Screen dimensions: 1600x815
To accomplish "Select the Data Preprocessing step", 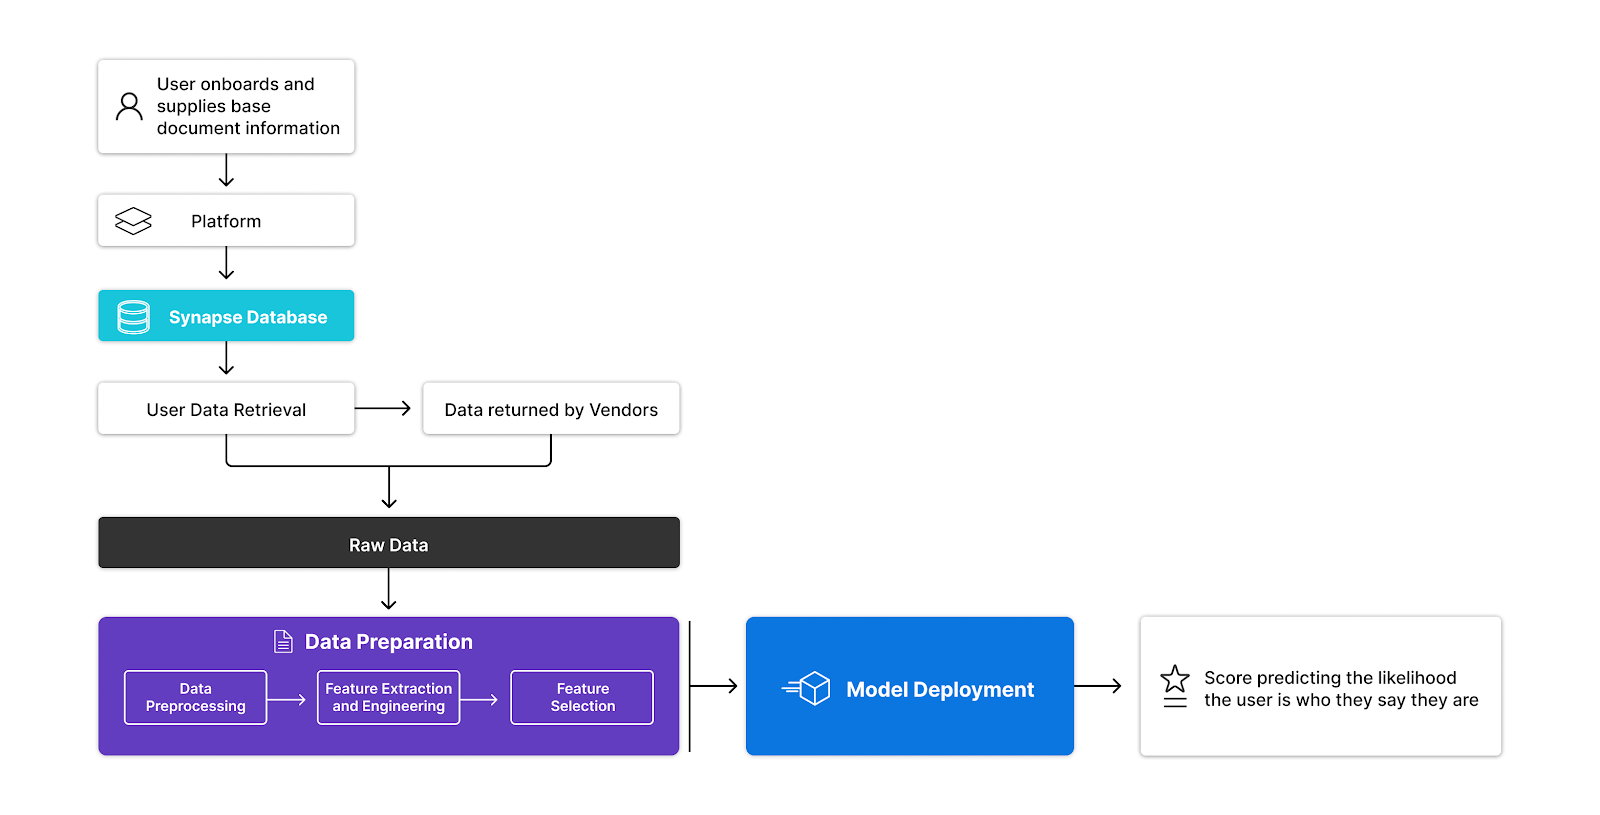I will click(x=196, y=697).
